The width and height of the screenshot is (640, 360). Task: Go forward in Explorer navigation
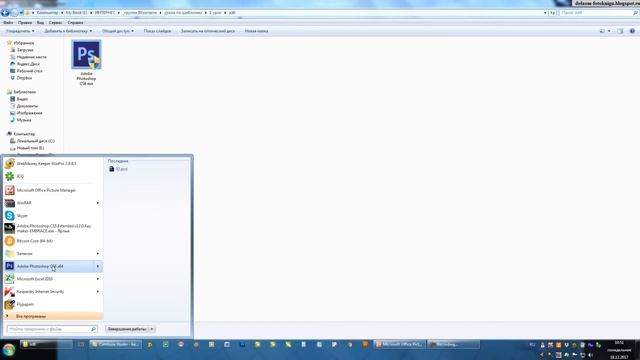[14, 13]
